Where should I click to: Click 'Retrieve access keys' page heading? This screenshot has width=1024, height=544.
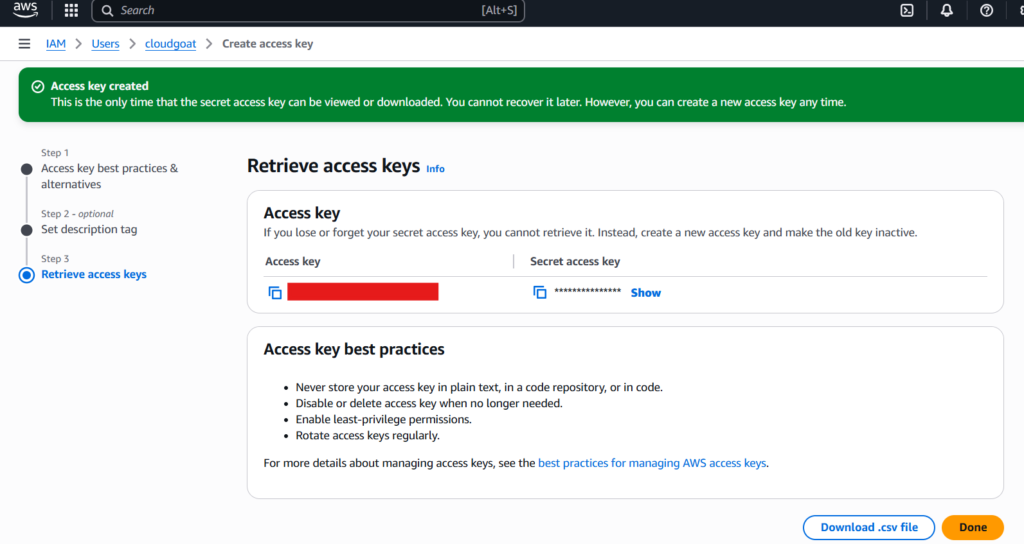[333, 166]
